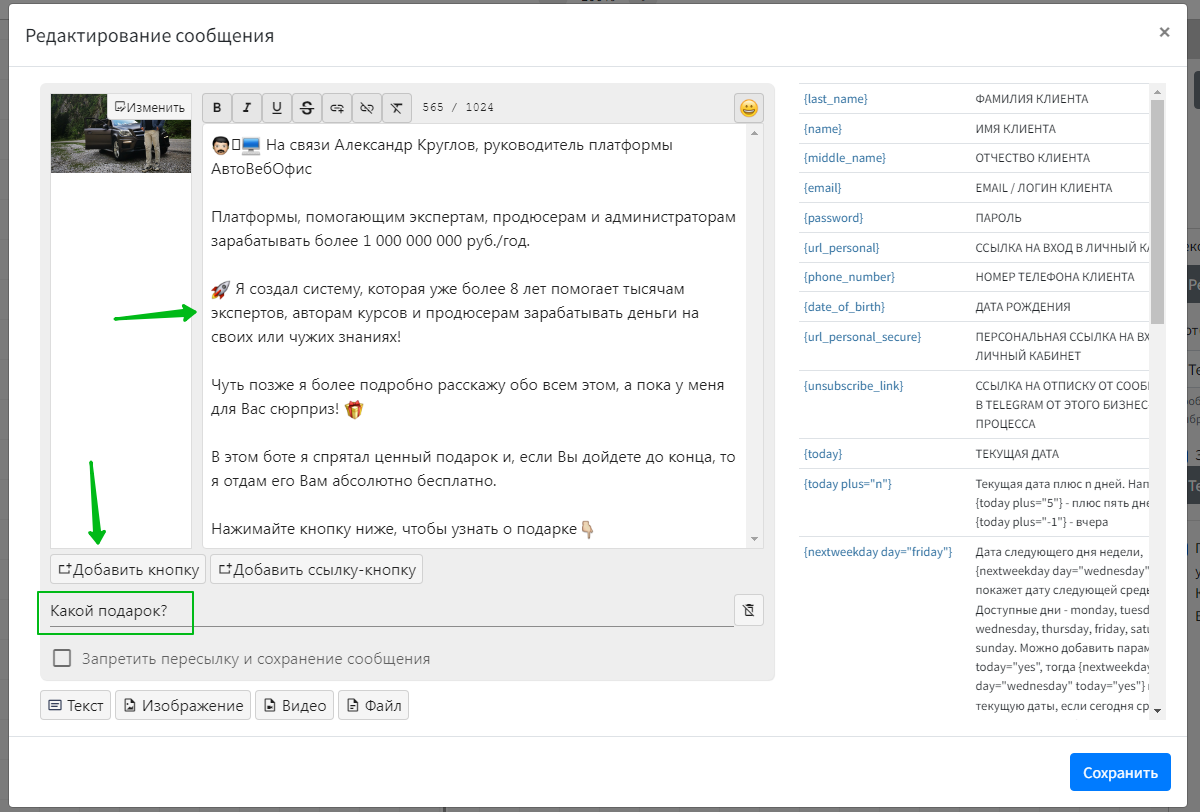
Task: Apply strikethrough formatting
Action: pyautogui.click(x=307, y=108)
